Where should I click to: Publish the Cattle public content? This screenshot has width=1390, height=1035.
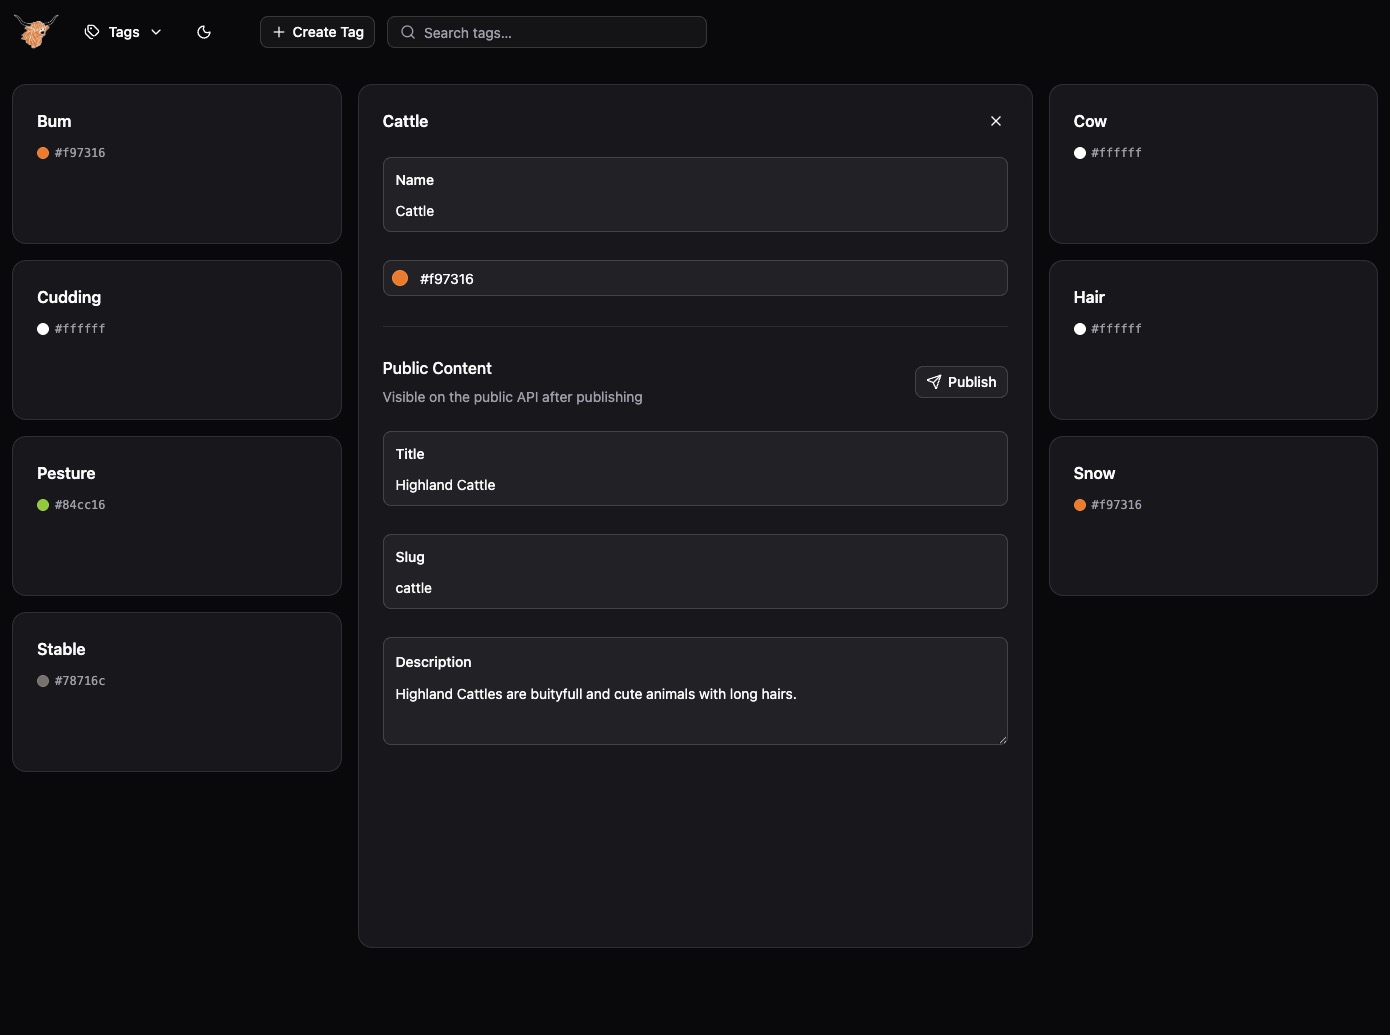click(x=960, y=382)
